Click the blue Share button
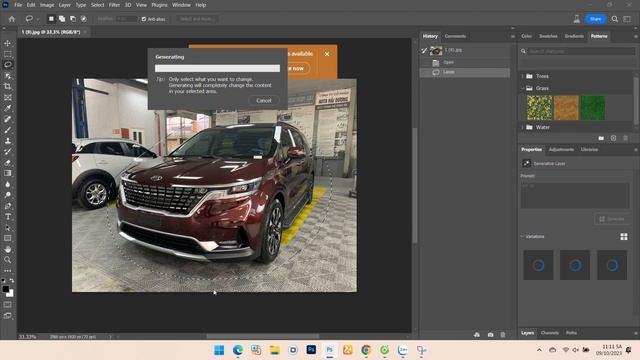The height and width of the screenshot is (360, 640). 596,19
